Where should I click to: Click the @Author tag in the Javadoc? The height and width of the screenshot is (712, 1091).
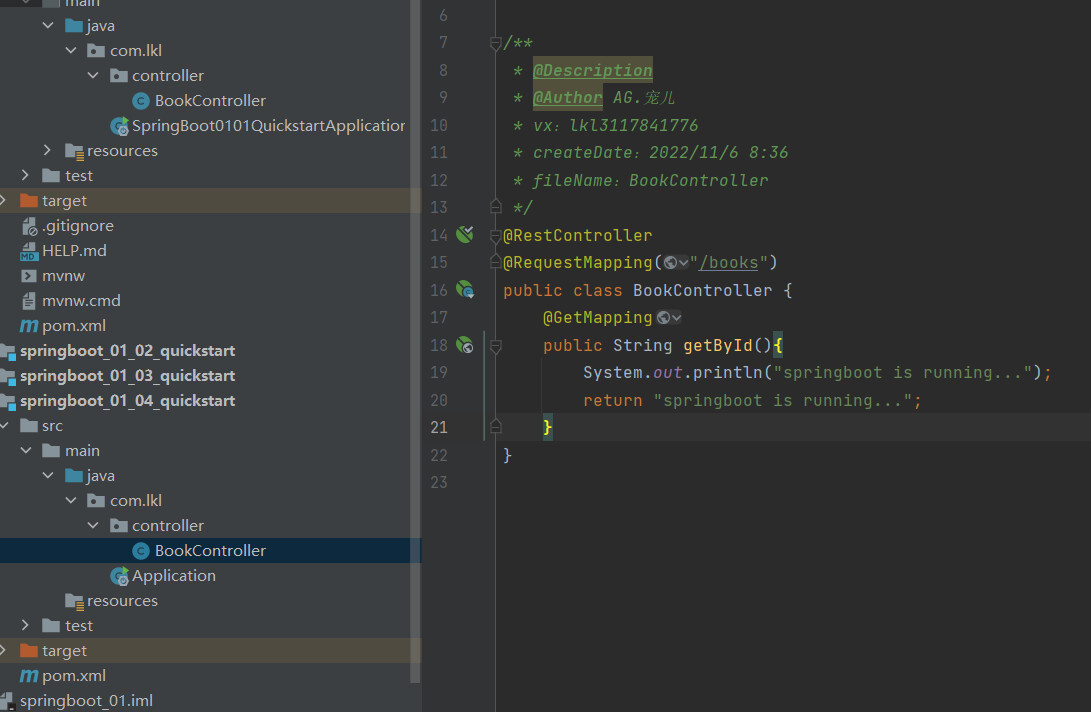[568, 97]
